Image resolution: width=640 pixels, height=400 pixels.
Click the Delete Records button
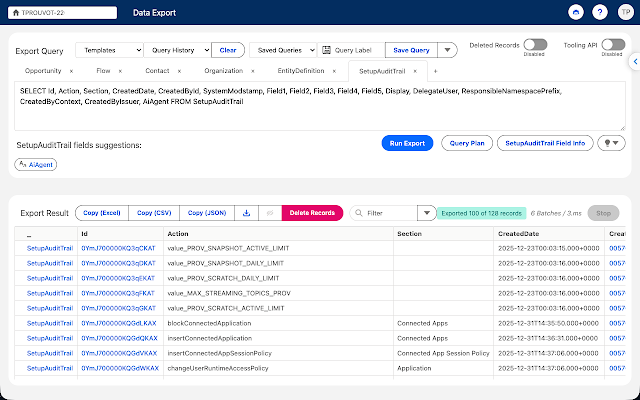(312, 213)
